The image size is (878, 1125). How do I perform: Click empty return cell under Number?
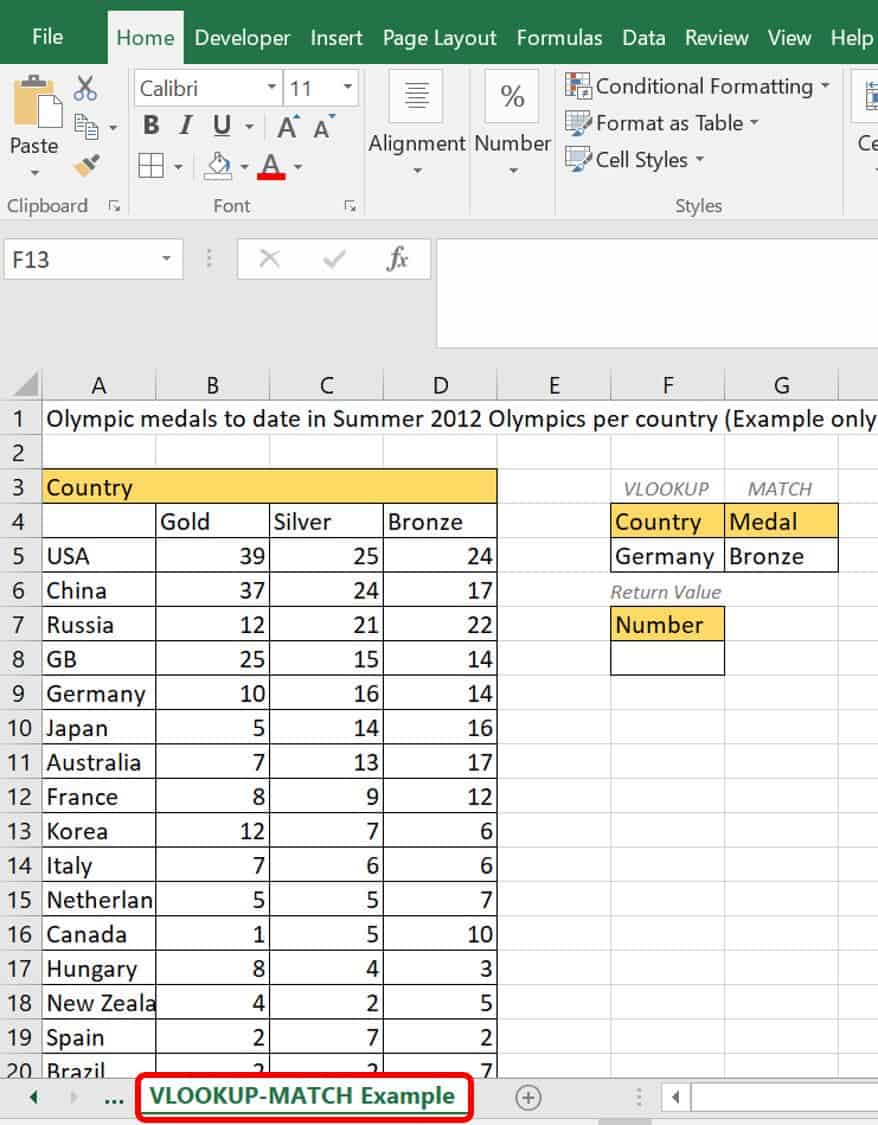point(668,658)
